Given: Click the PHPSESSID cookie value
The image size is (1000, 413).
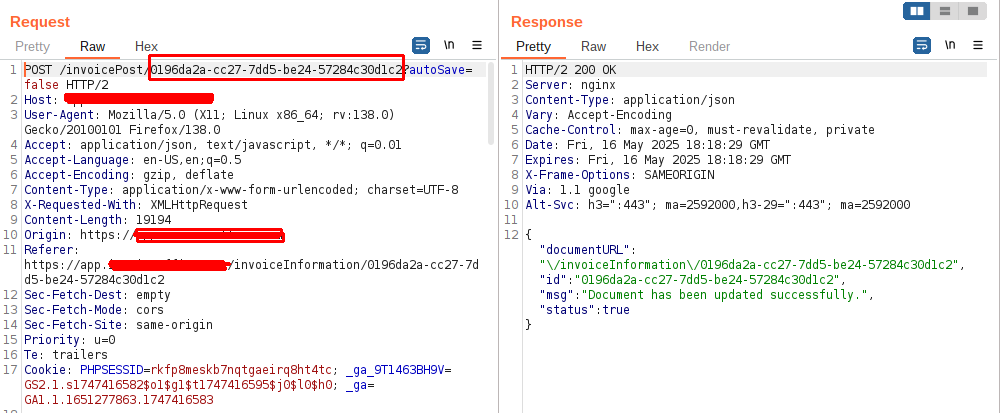Looking at the screenshot, I should click(242, 370).
